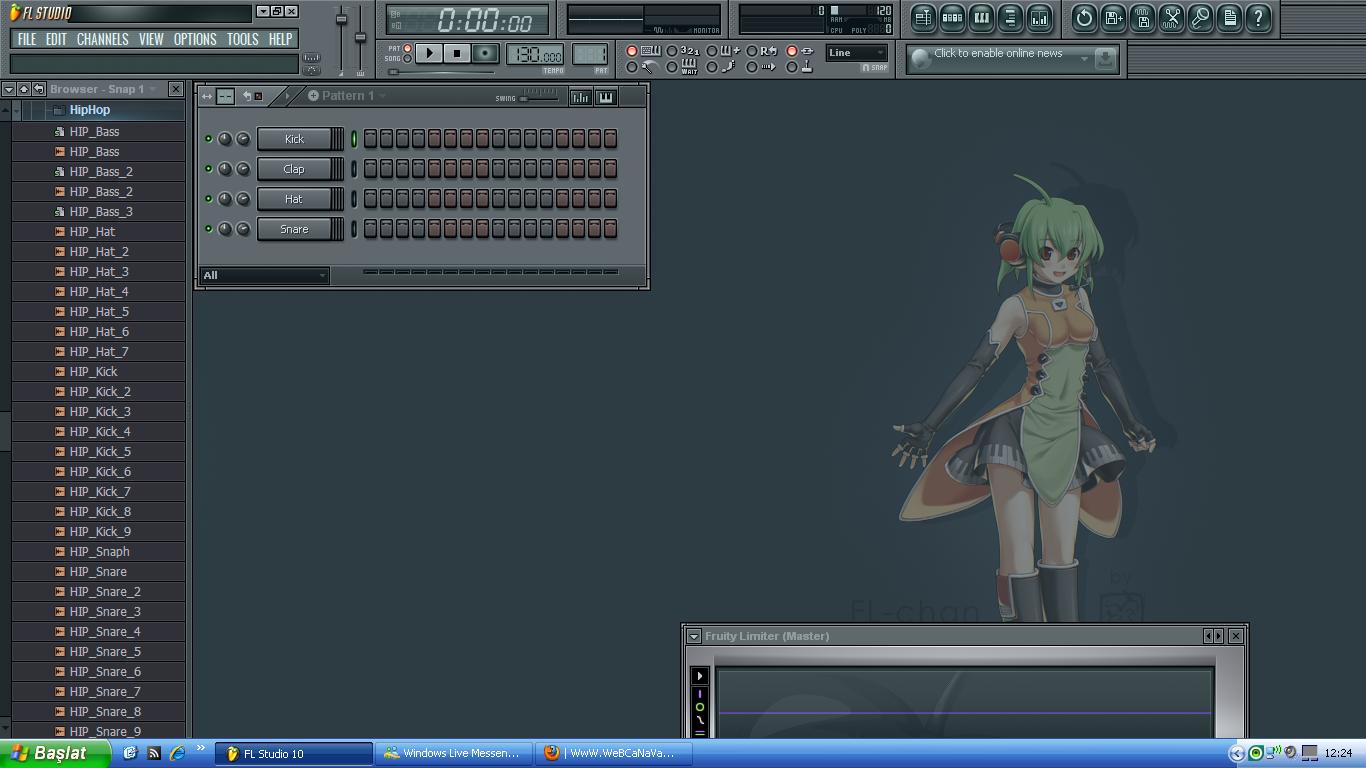1366x768 pixels.
Task: Open the Piano Roll toolbar icon
Action: (981, 18)
